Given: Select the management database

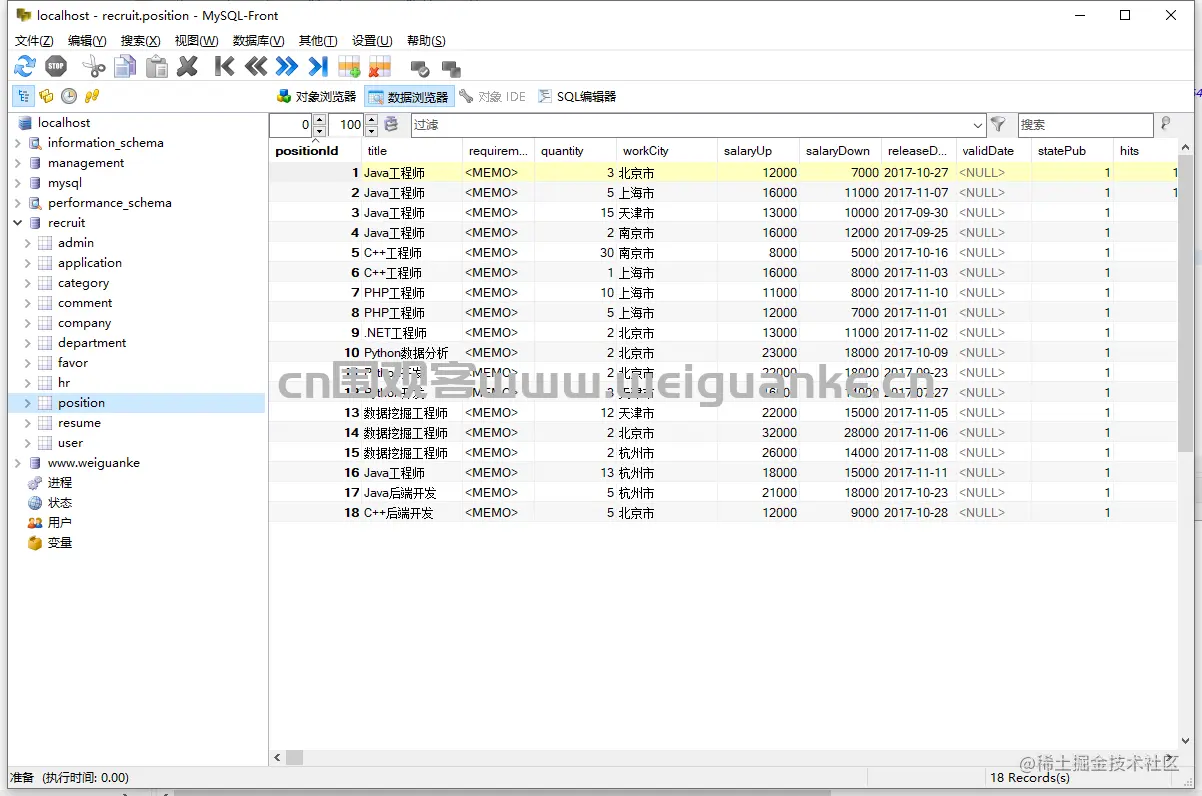Looking at the screenshot, I should pos(86,163).
